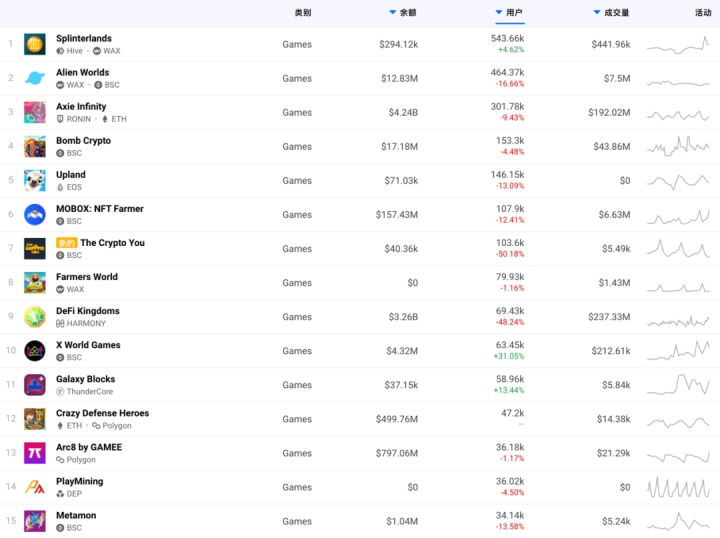This screenshot has height=538, width=720.
Task: Click the X World Games logo icon
Action: pyautogui.click(x=35, y=351)
